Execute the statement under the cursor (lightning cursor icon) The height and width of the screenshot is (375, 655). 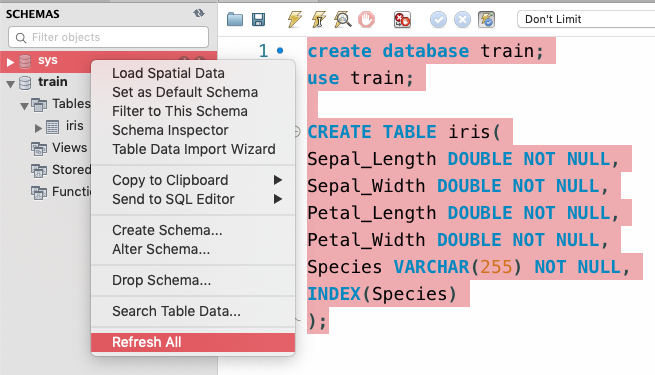pos(319,19)
